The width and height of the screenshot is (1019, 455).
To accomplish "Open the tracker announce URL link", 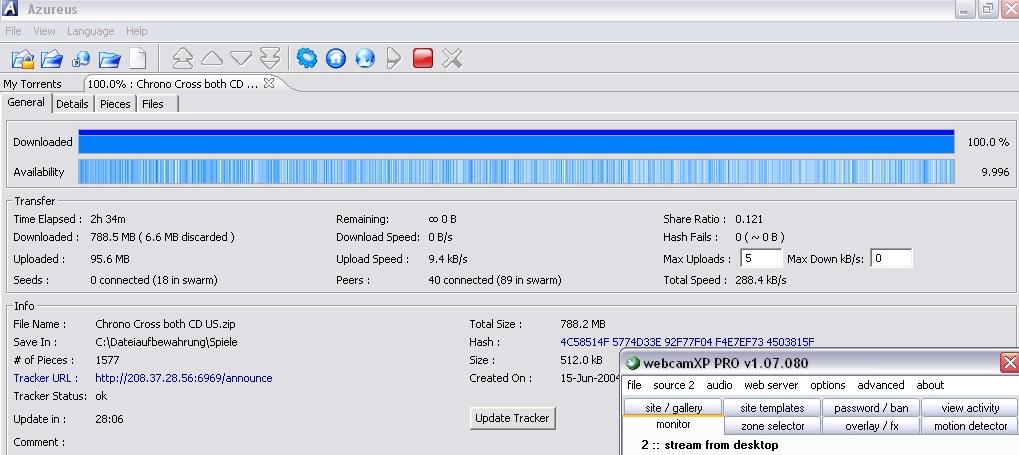I will point(184,378).
